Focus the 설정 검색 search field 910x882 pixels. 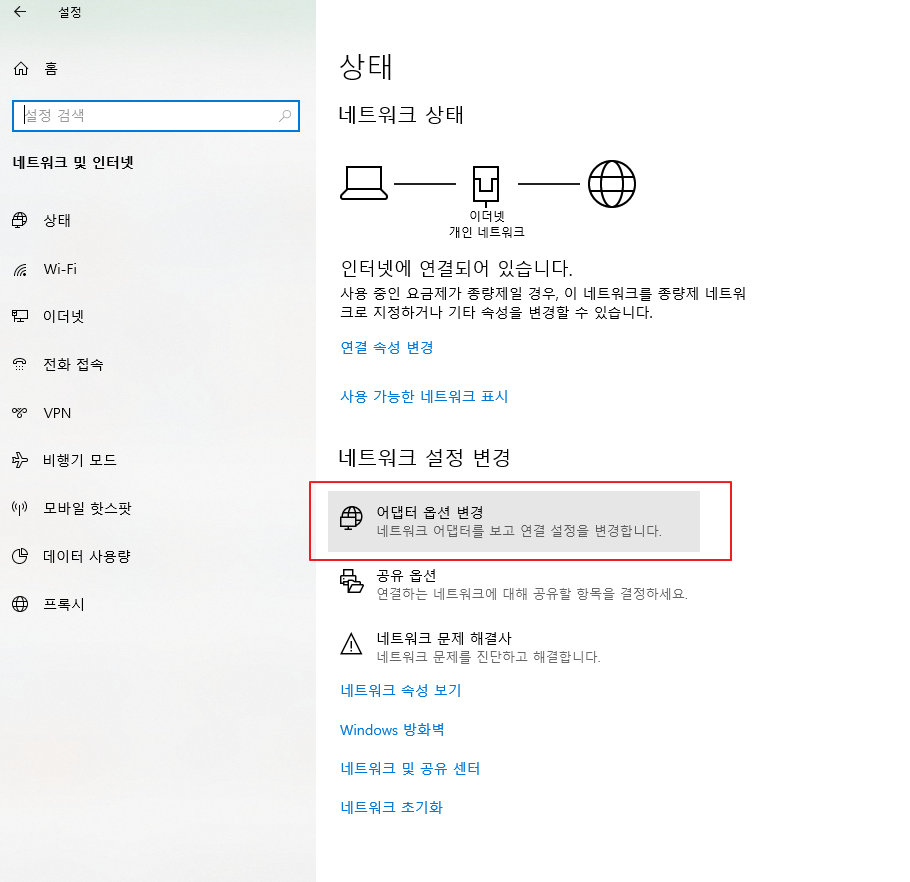pyautogui.click(x=156, y=115)
